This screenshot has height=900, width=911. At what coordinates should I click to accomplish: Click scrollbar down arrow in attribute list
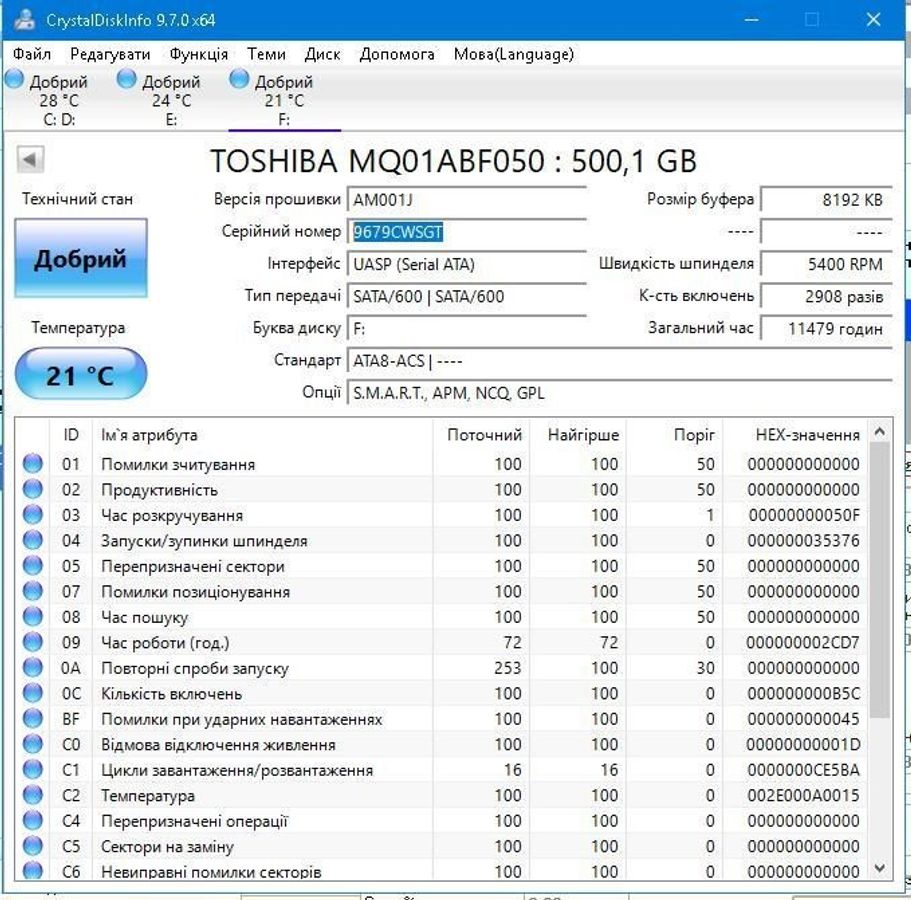click(x=879, y=868)
